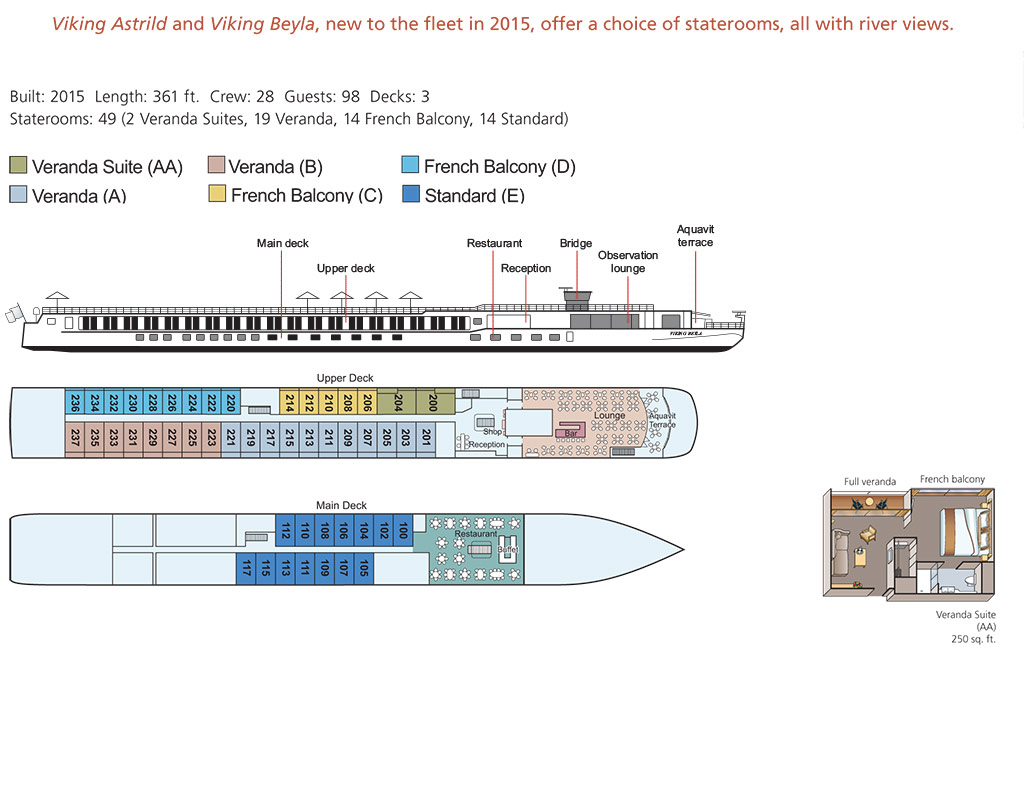Click the Reception label on Upper Deck plan
This screenshot has height=800, width=1024.
click(x=487, y=445)
